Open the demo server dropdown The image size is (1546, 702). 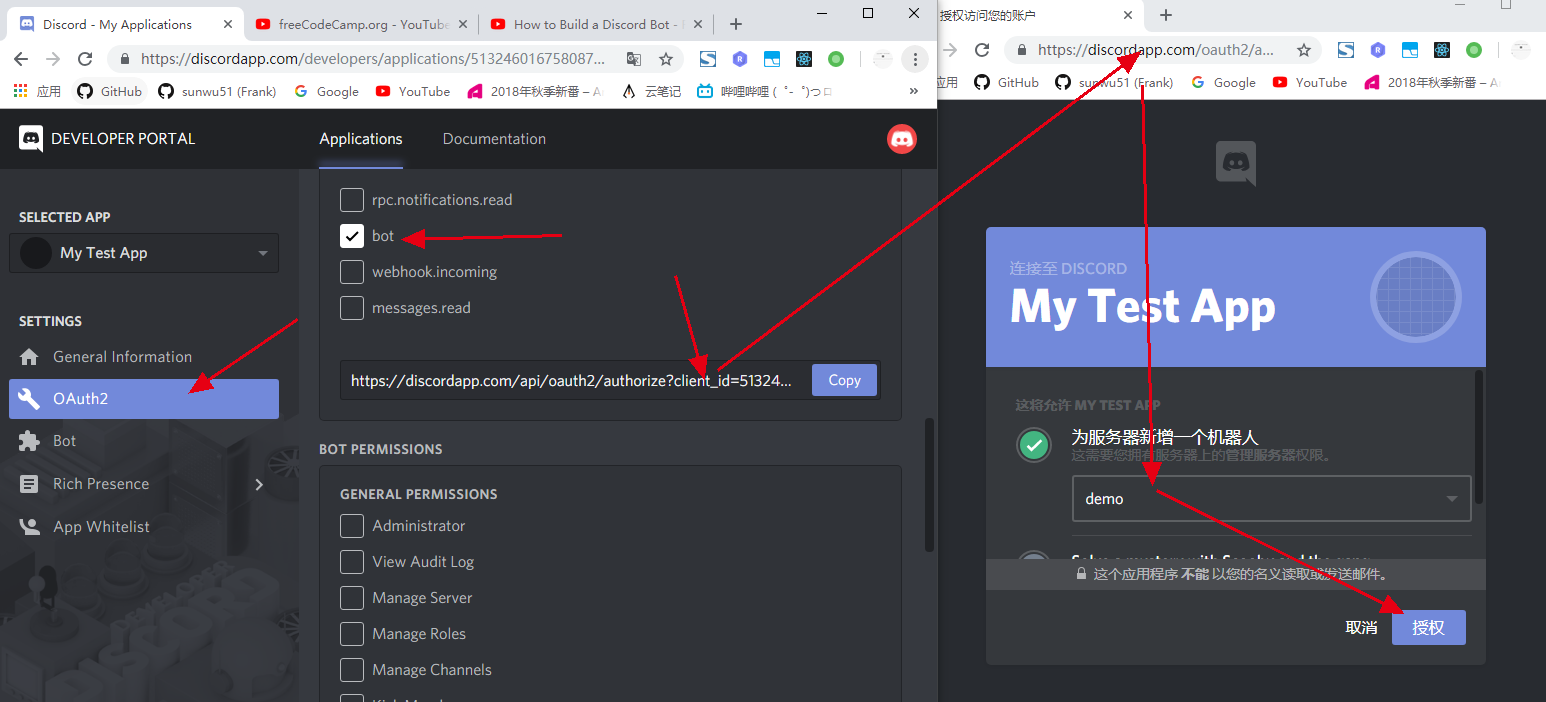[1271, 499]
